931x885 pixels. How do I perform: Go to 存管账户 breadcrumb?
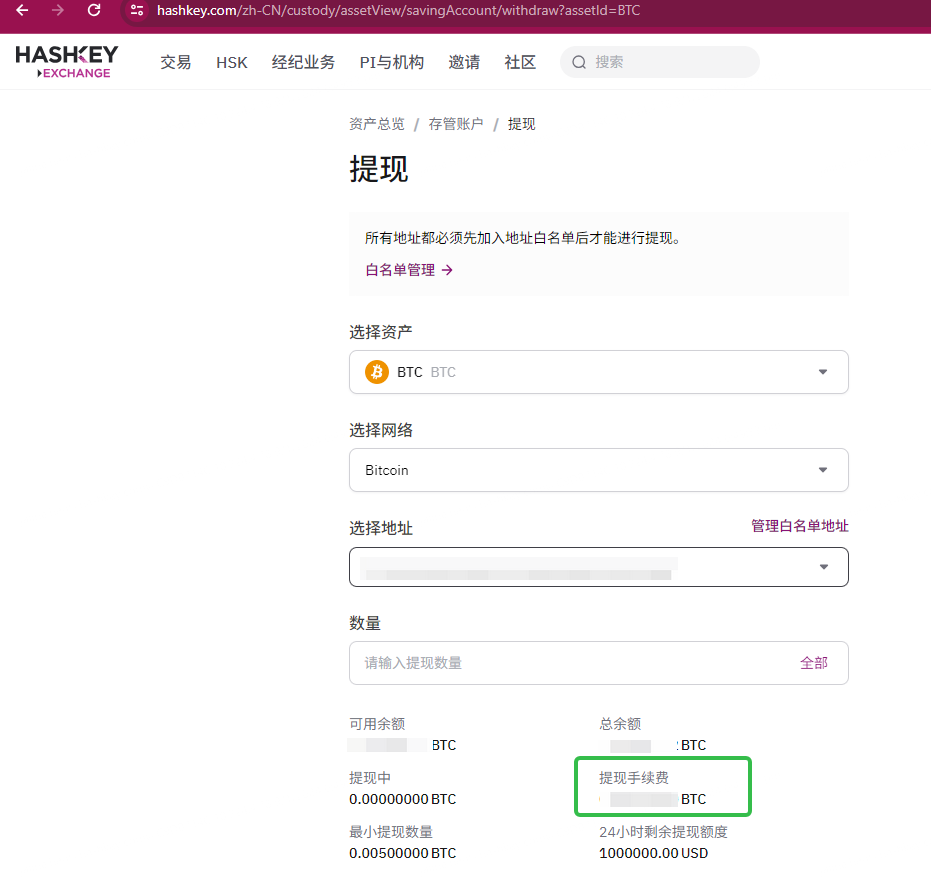tap(455, 124)
